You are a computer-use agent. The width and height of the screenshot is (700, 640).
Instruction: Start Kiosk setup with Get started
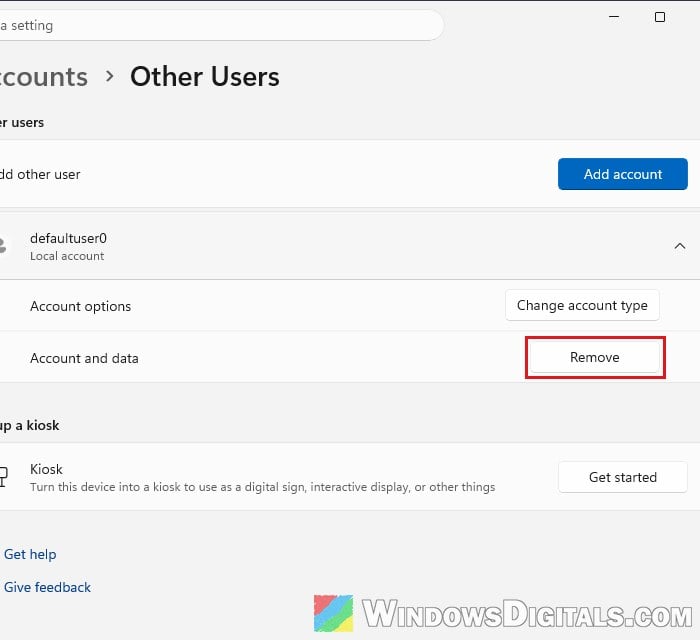(622, 477)
